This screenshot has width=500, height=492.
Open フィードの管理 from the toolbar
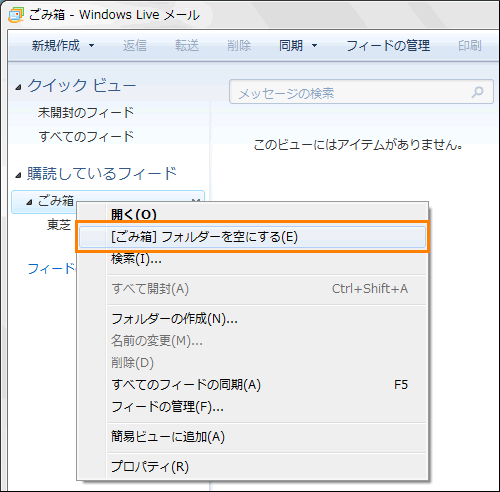pos(388,46)
